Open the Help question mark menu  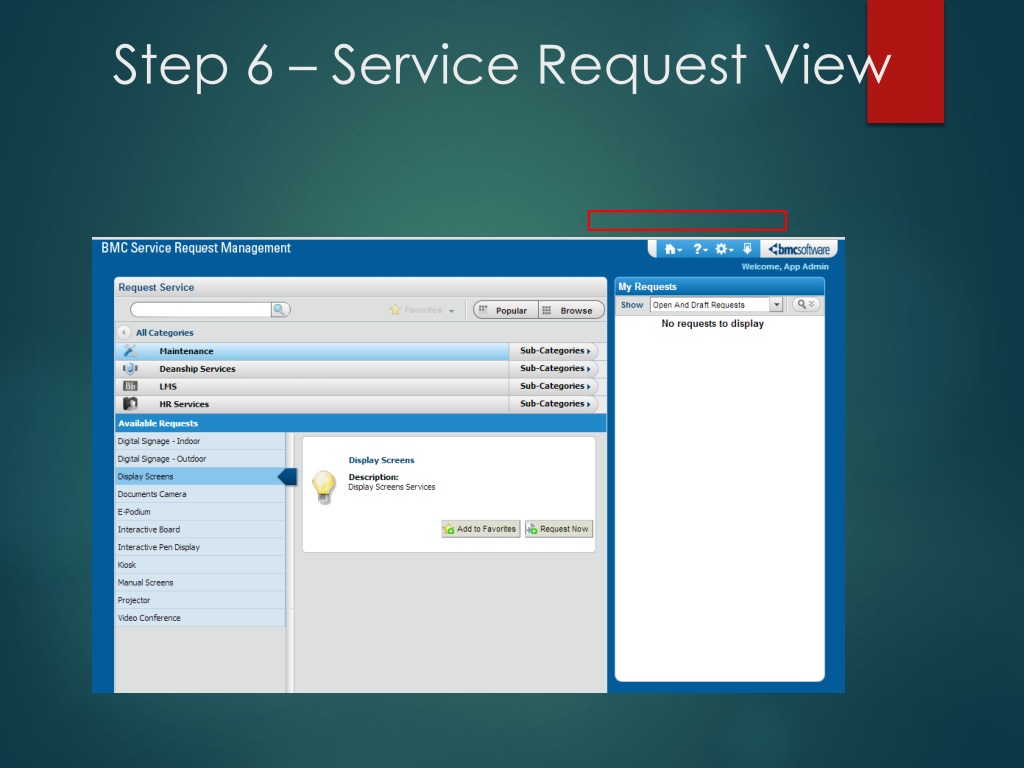click(x=699, y=249)
